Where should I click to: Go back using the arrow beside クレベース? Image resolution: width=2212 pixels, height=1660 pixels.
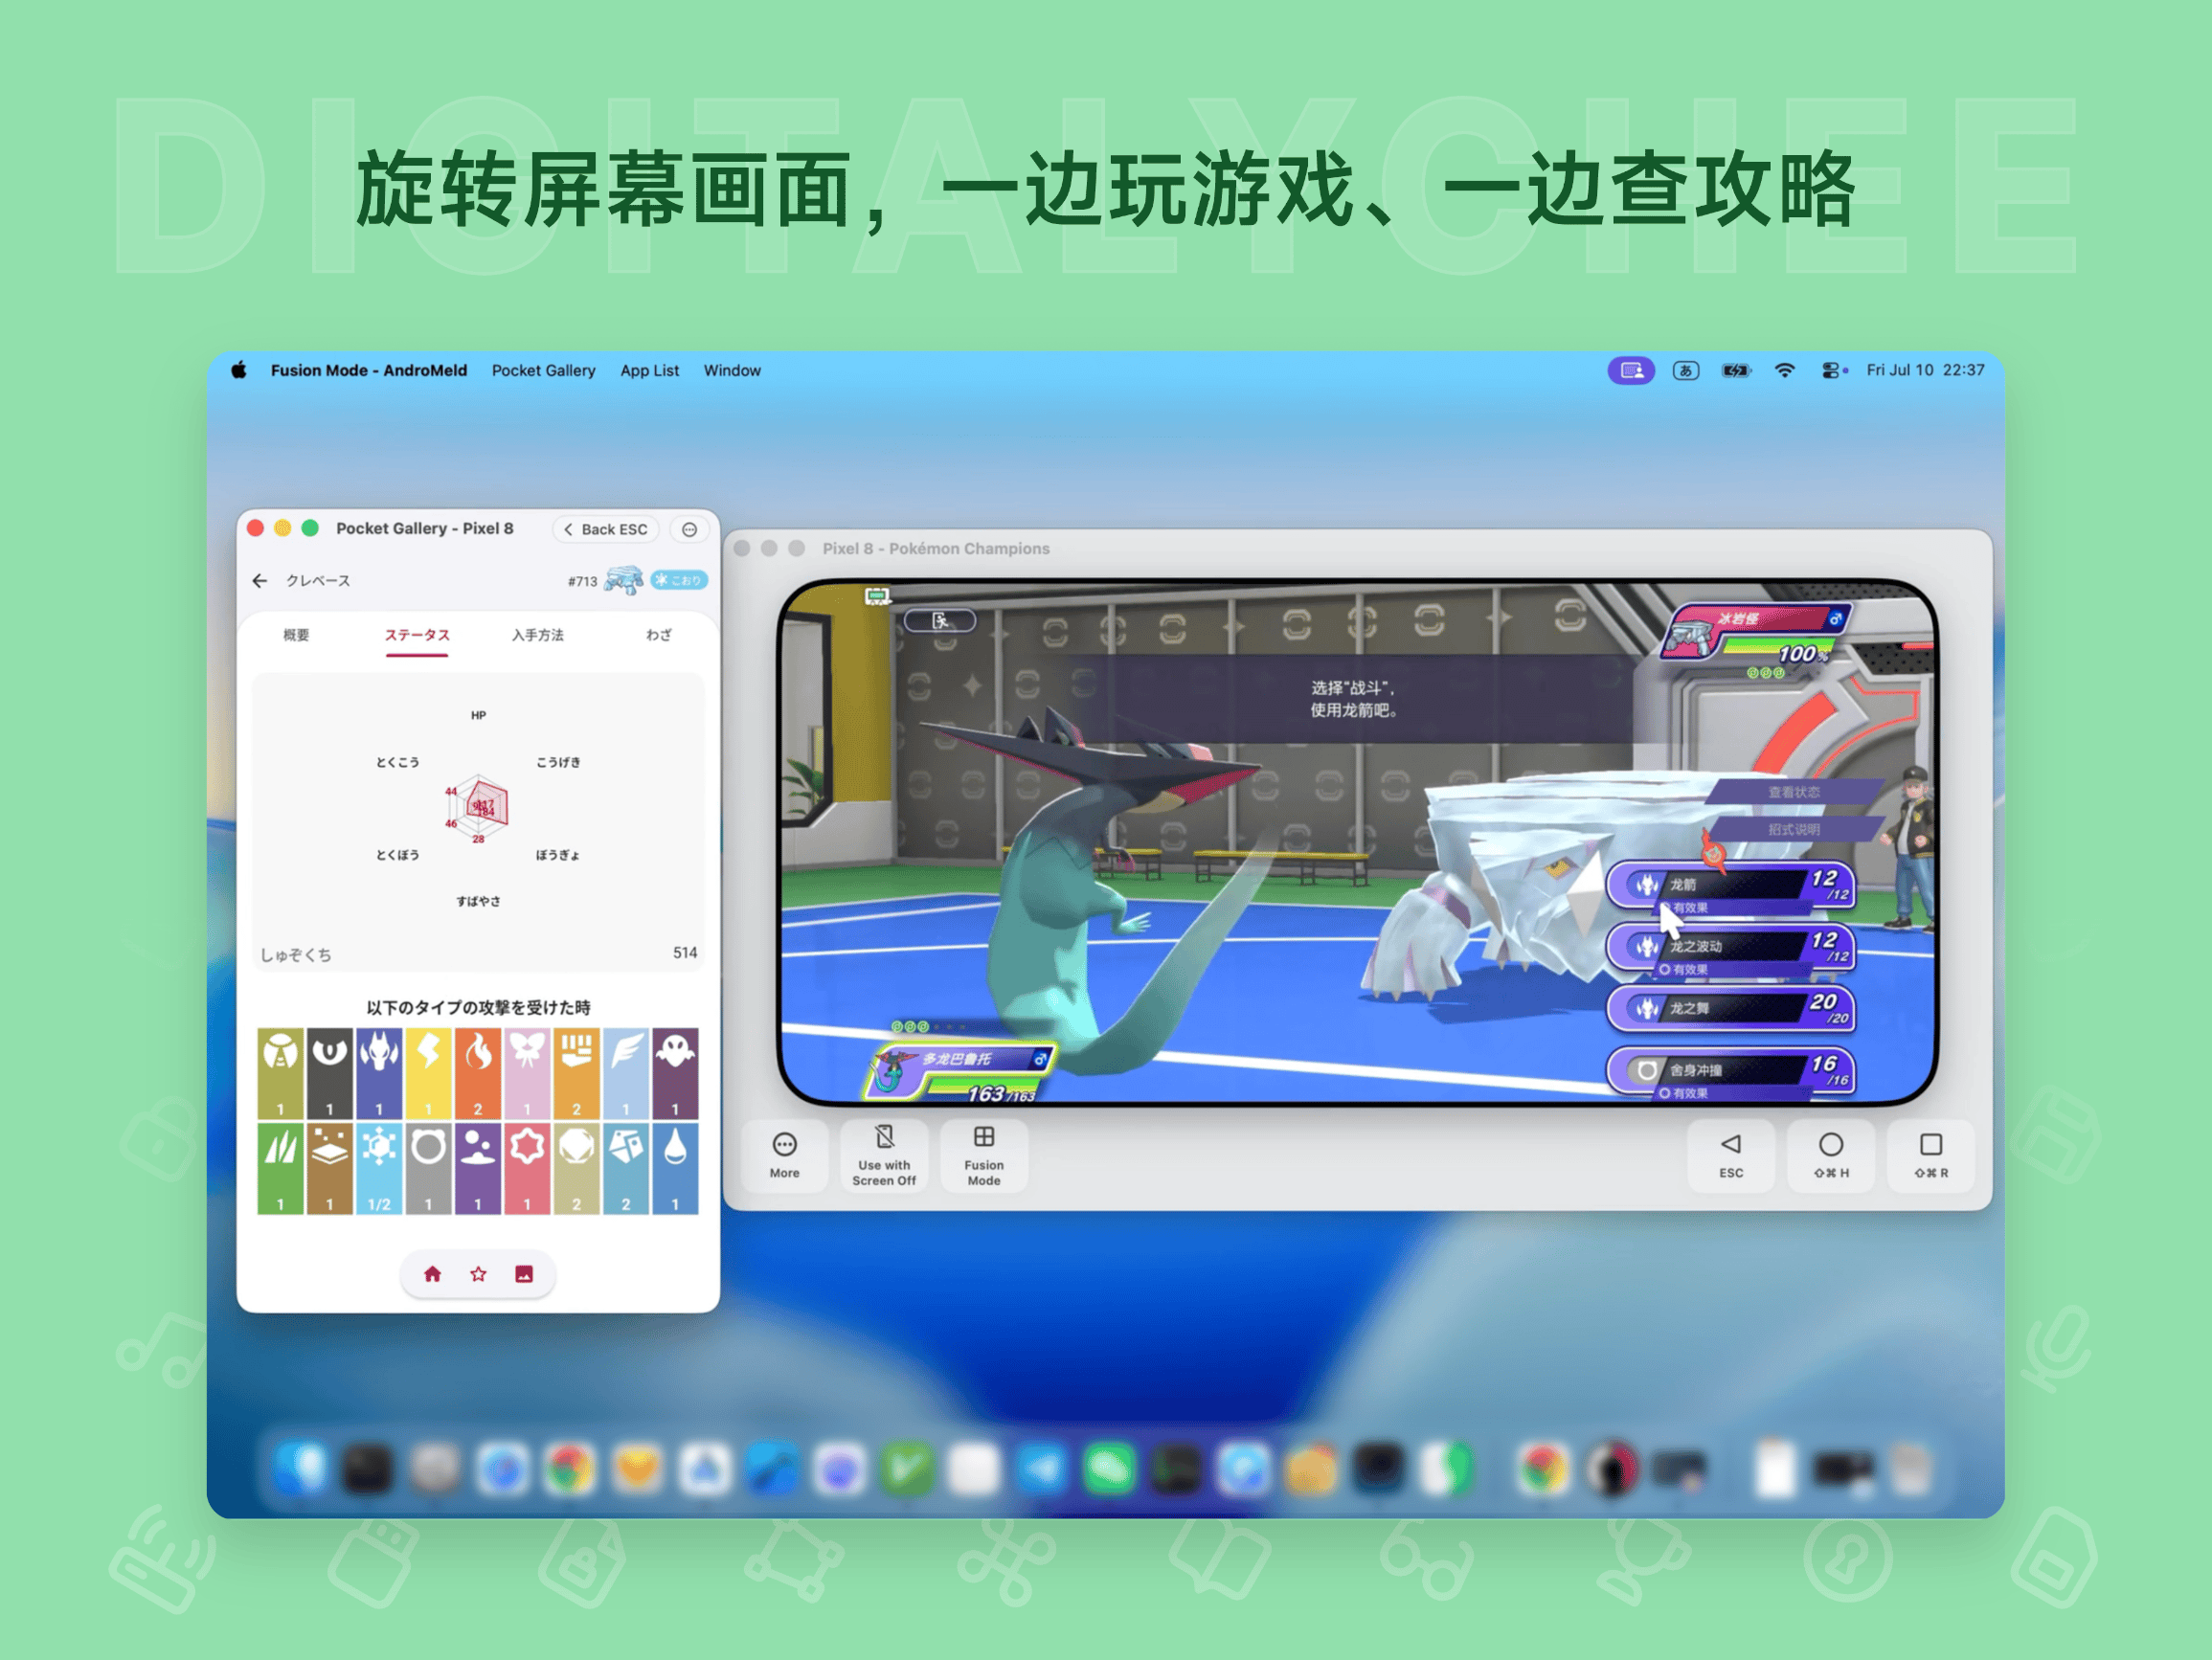[x=260, y=580]
